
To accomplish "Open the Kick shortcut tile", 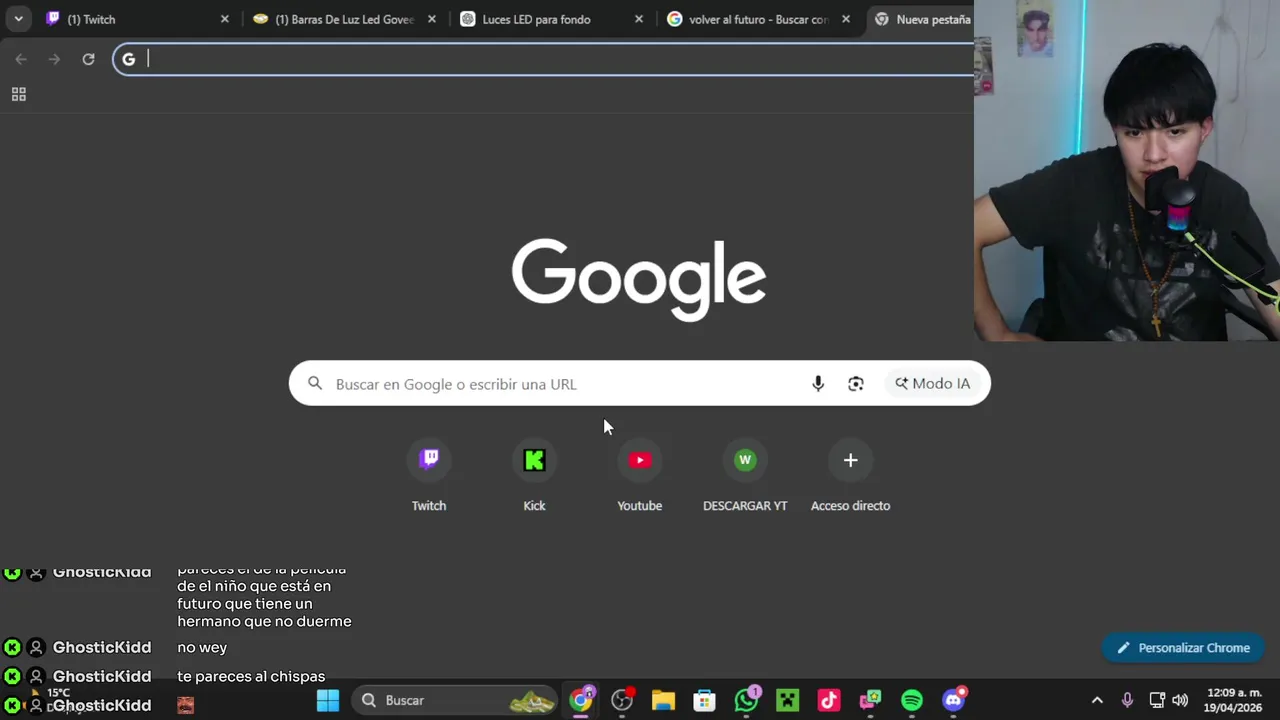I will (x=534, y=477).
